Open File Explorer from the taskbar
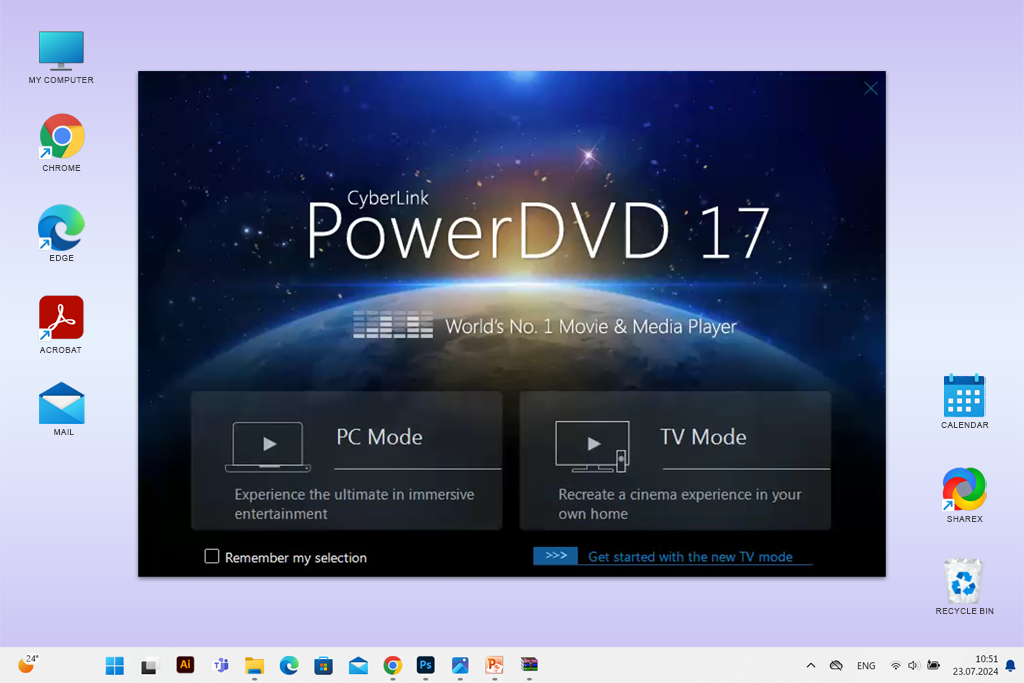Image resolution: width=1024 pixels, height=683 pixels. pos(255,665)
